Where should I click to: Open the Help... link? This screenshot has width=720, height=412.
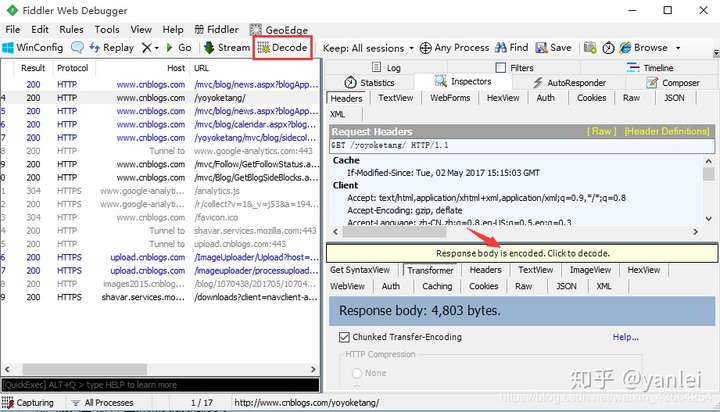tap(625, 338)
